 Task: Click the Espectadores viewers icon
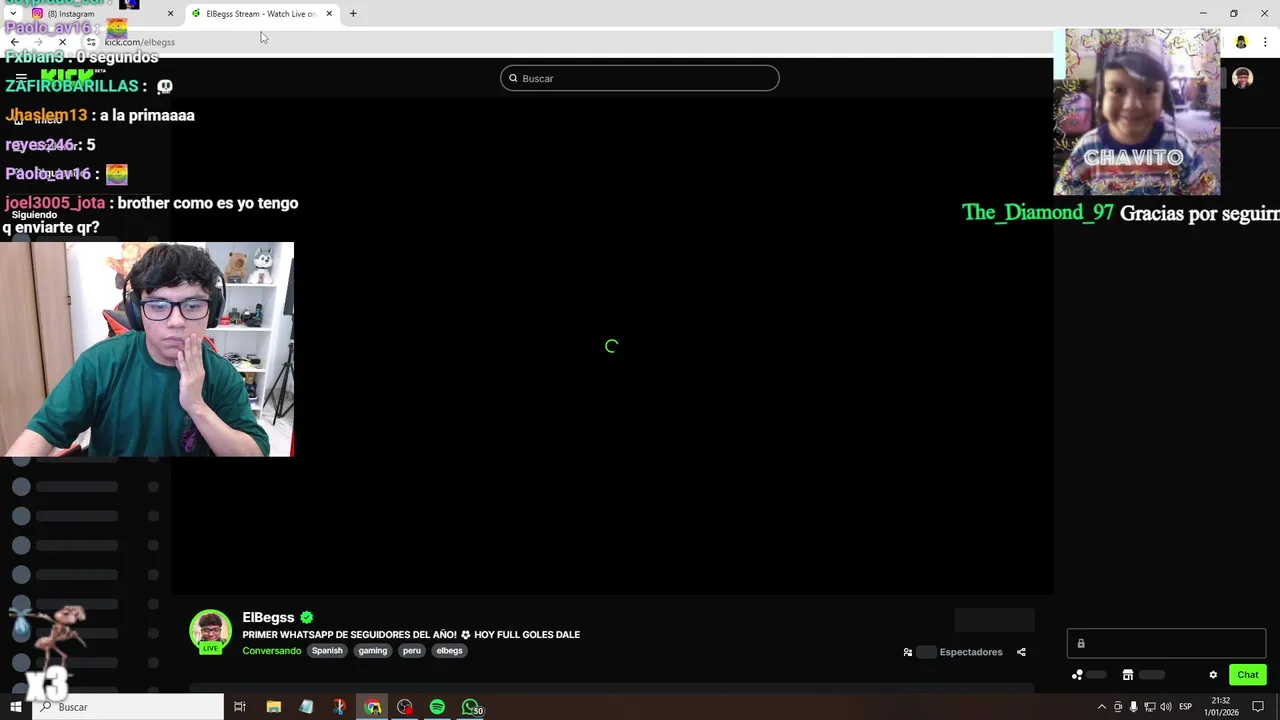click(908, 652)
